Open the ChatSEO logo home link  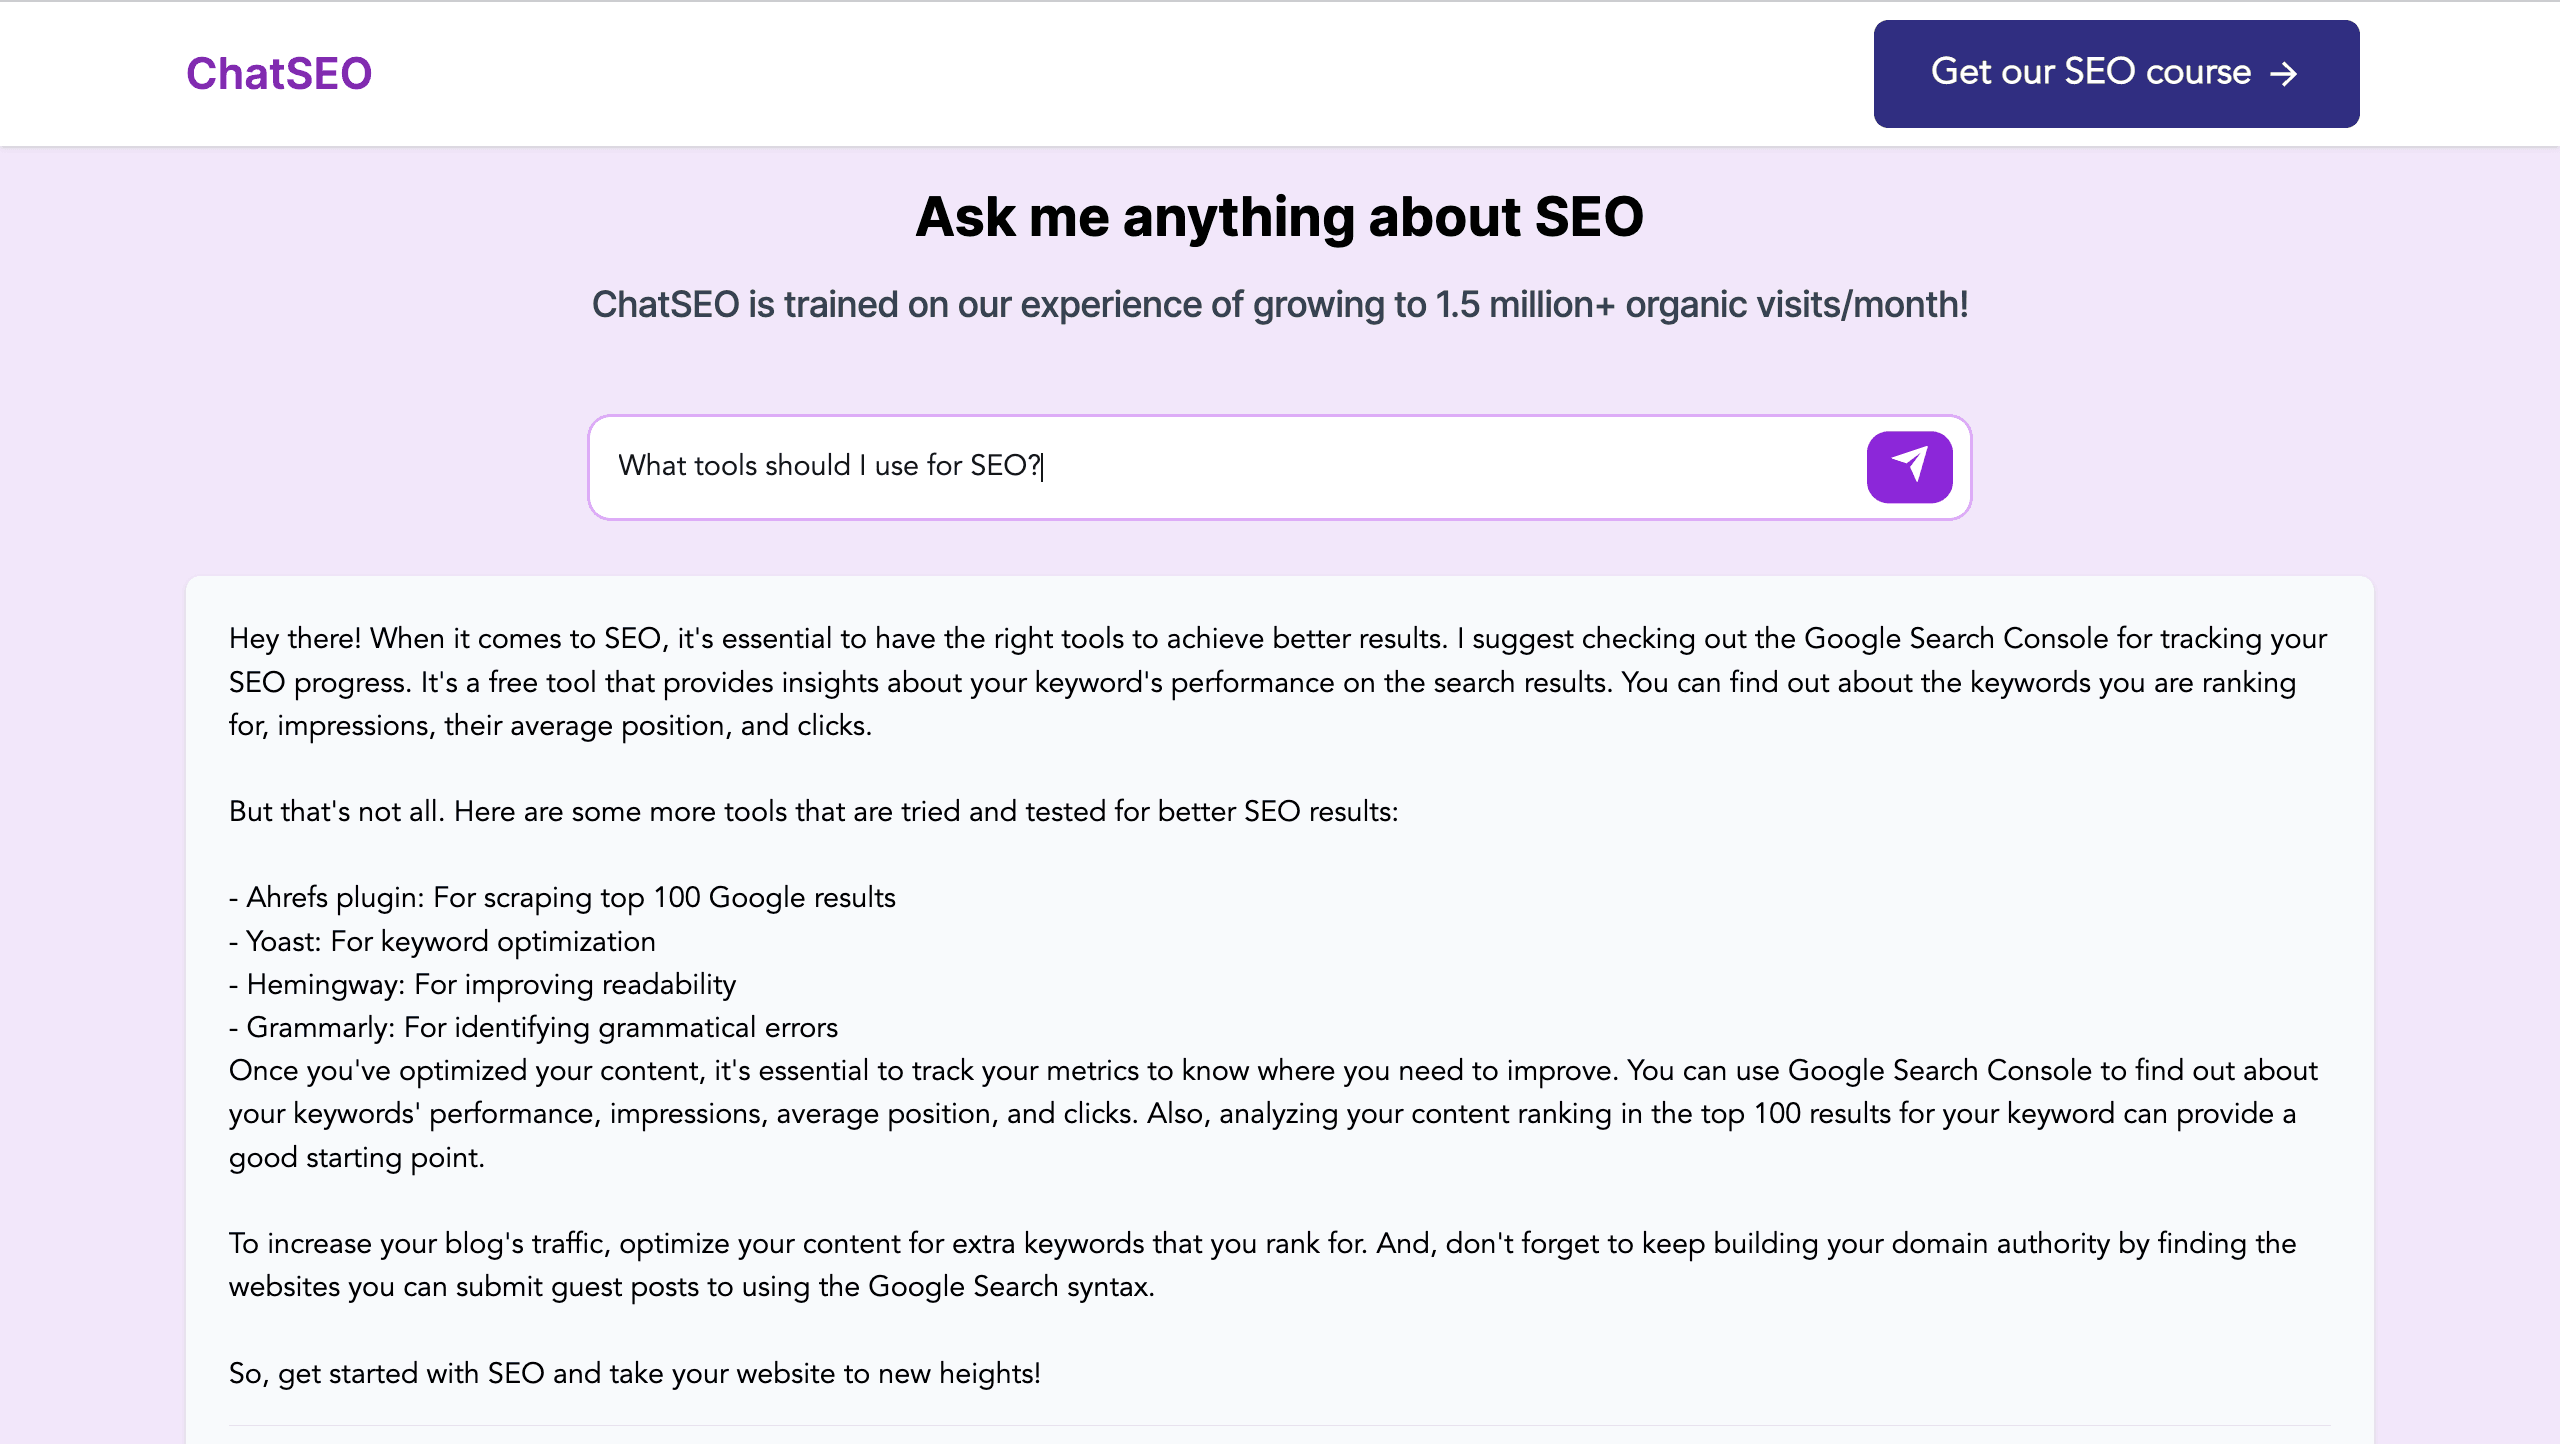pos(279,74)
